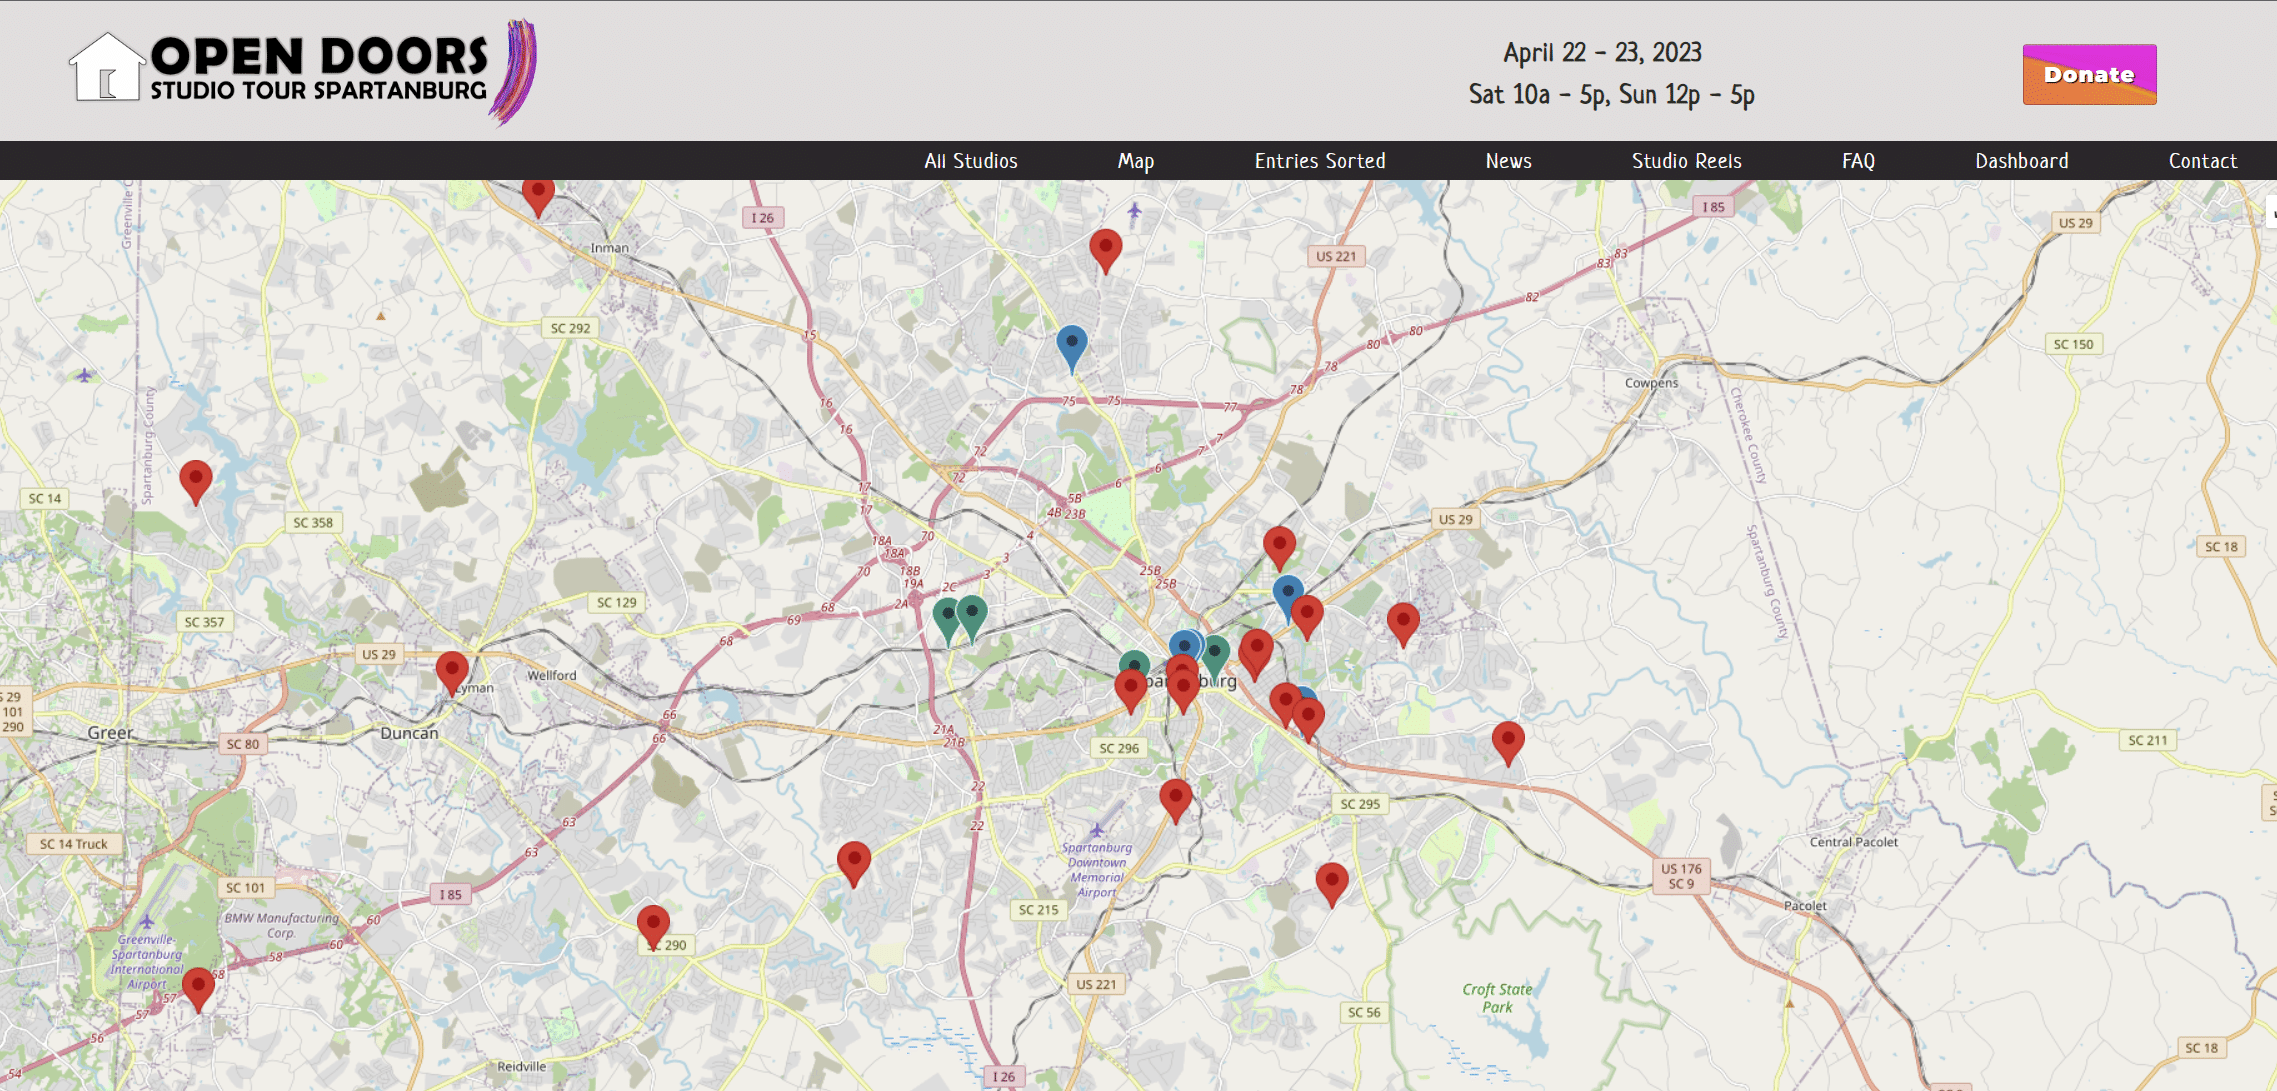
Task: Click the red pin near the BMW Manufacturing Corp
Action: point(197,986)
